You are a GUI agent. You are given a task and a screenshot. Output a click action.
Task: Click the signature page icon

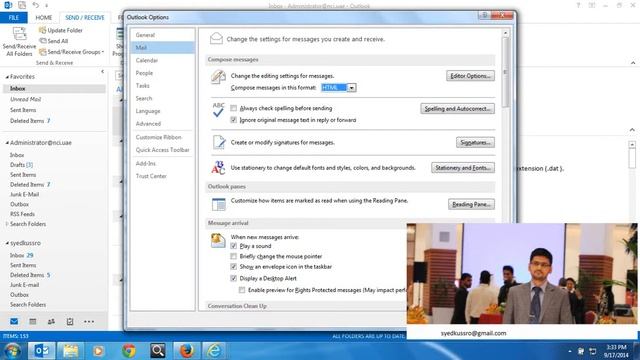coord(219,142)
